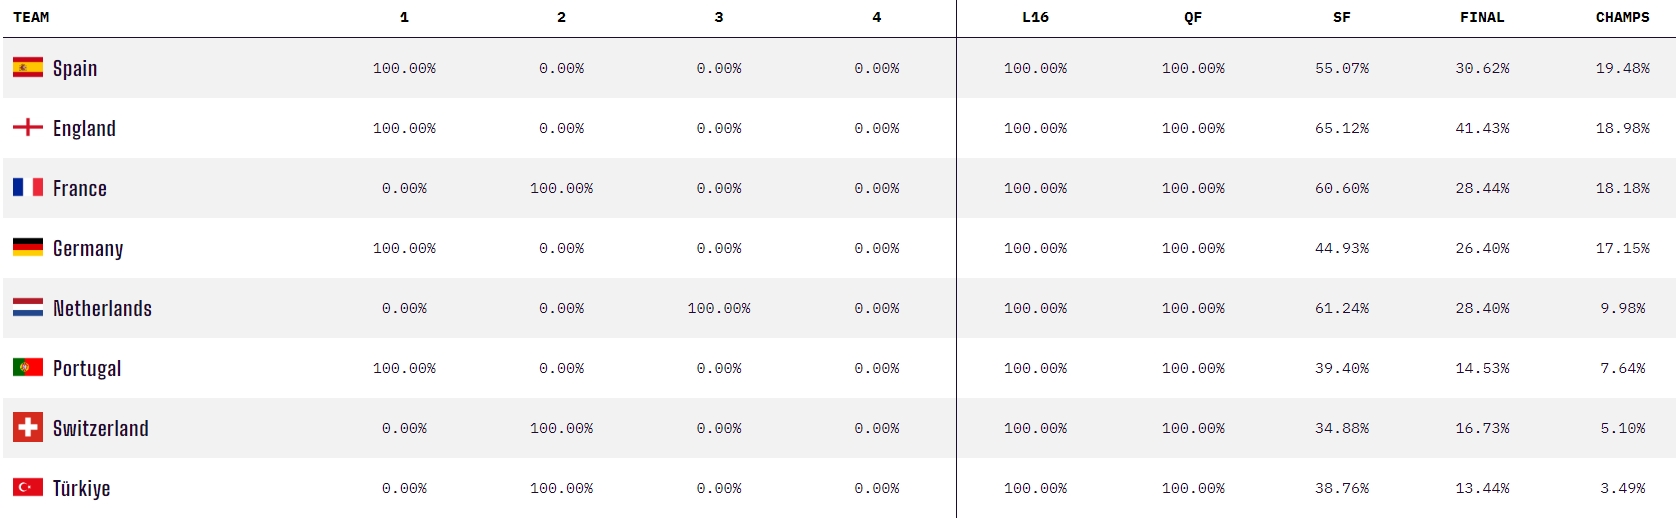Click the Switzerland flag icon
Screen dimensions: 1676x518
point(28,427)
